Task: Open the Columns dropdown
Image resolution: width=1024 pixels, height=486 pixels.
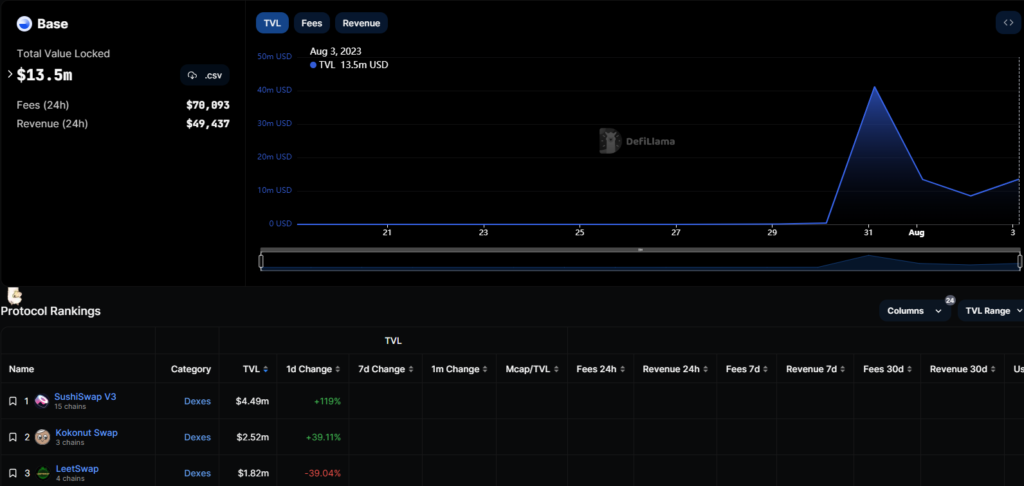Action: (914, 311)
